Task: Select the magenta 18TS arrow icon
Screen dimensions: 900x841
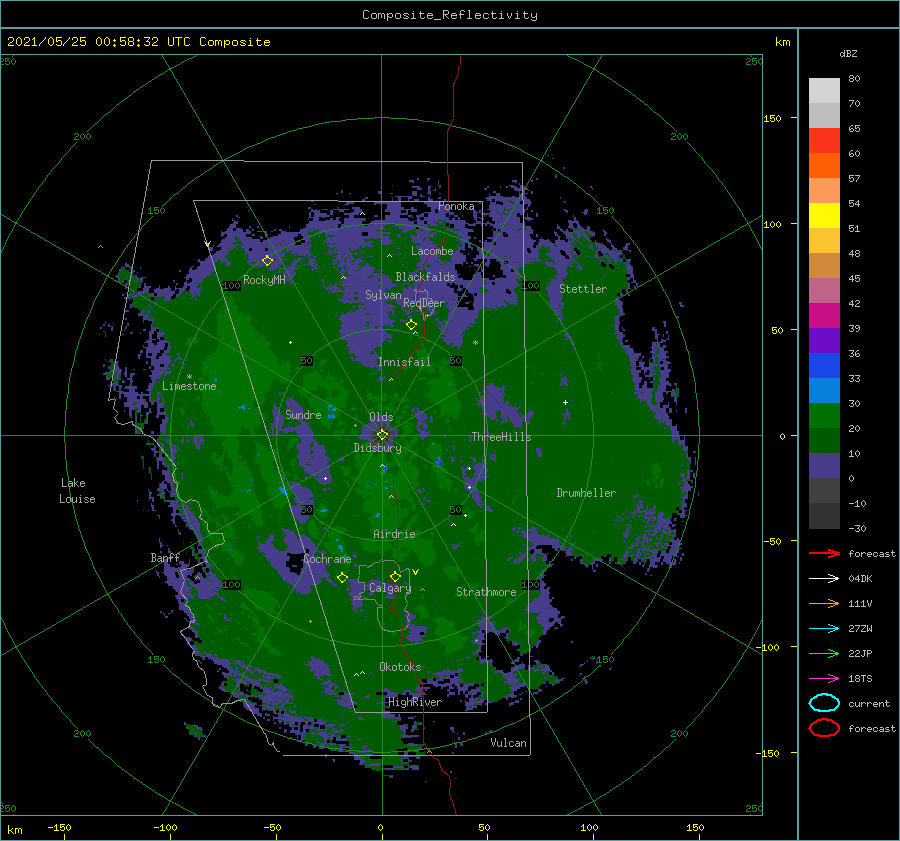Action: (824, 679)
